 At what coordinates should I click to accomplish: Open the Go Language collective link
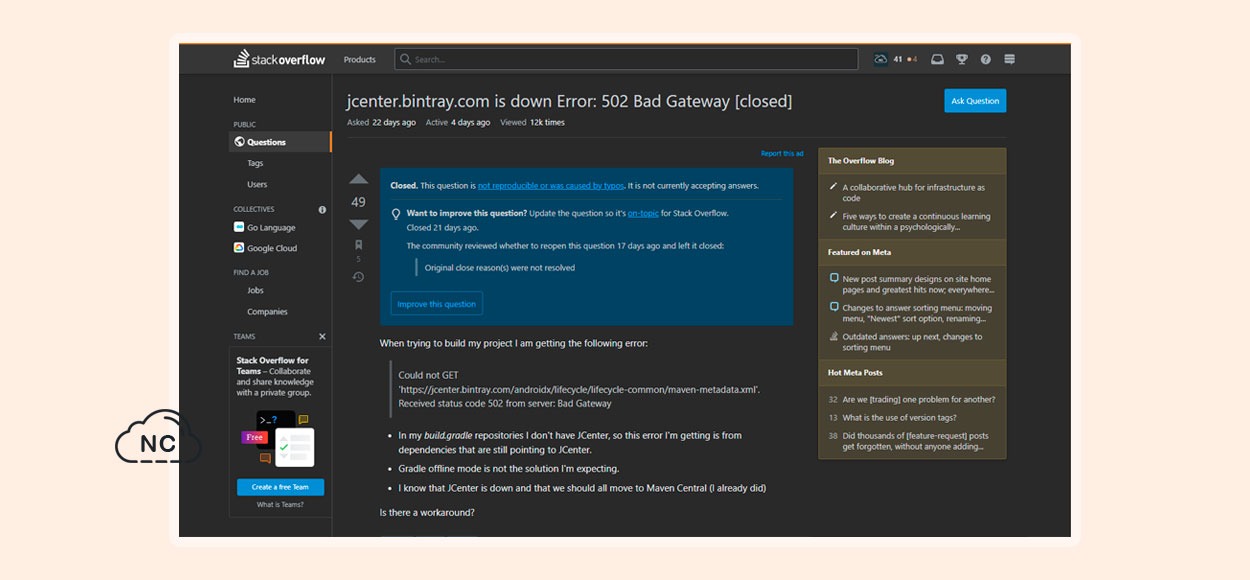(271, 227)
